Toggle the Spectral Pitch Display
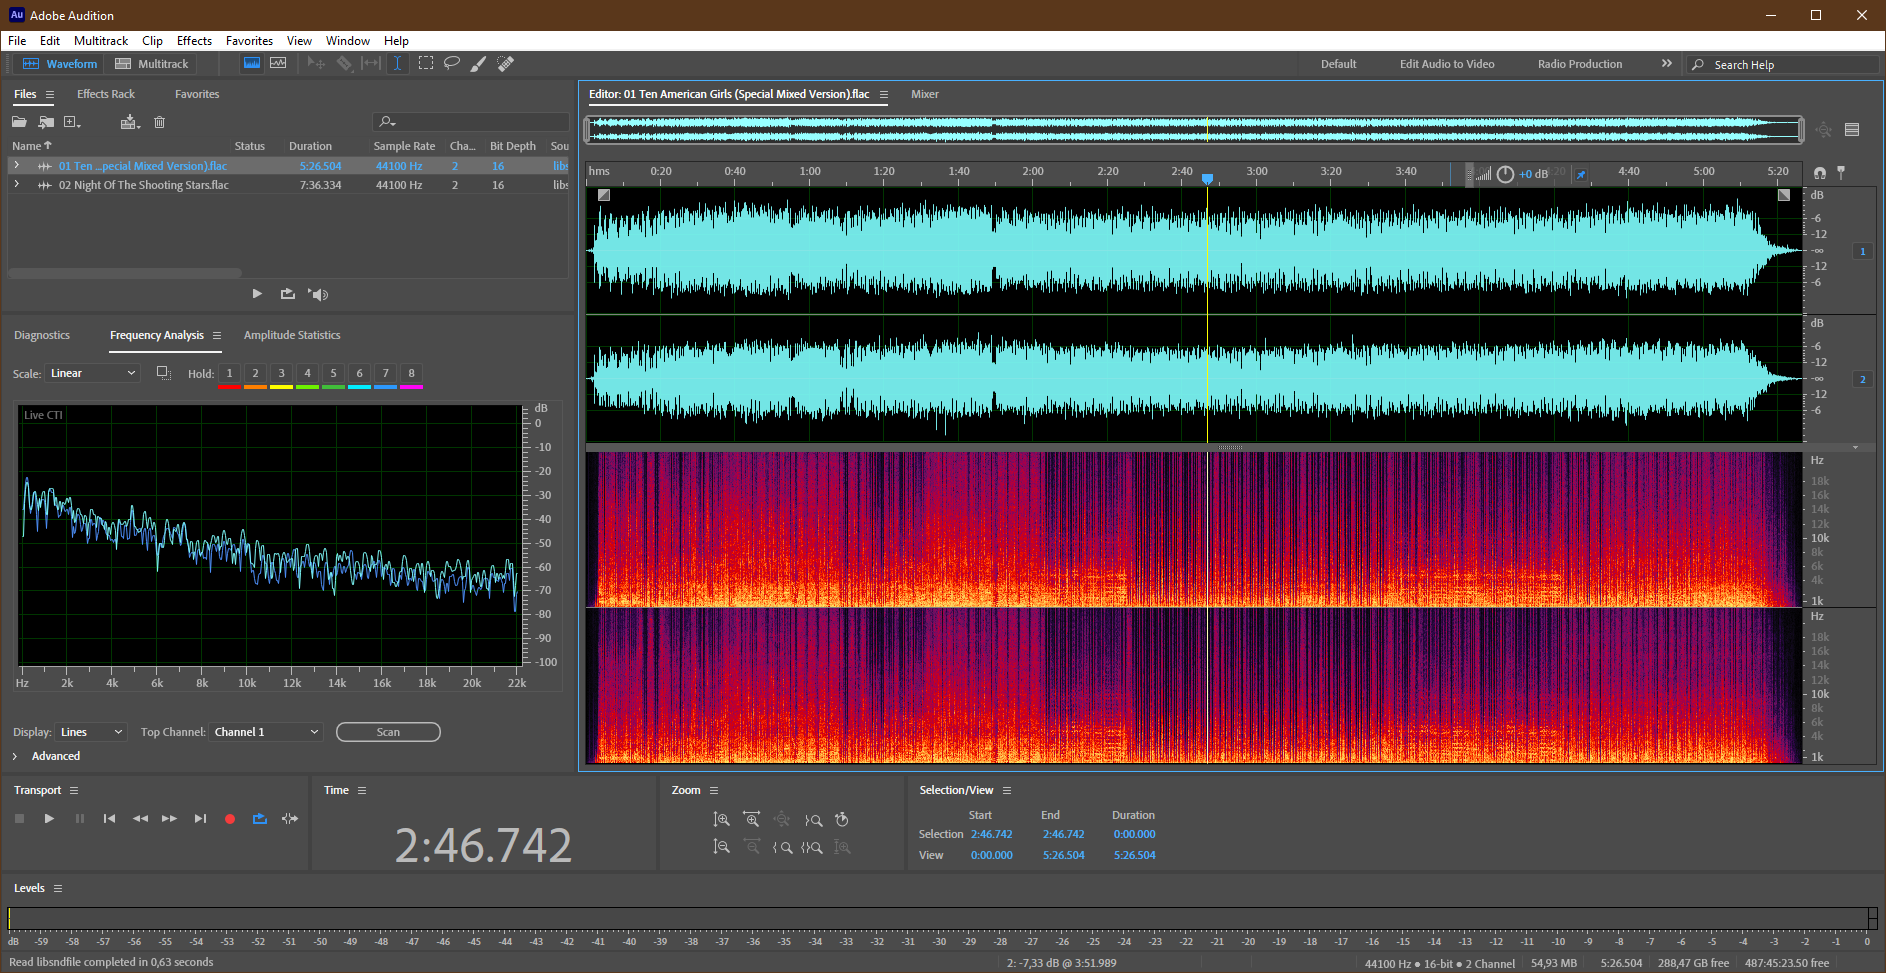This screenshot has height=973, width=1886. [x=278, y=63]
